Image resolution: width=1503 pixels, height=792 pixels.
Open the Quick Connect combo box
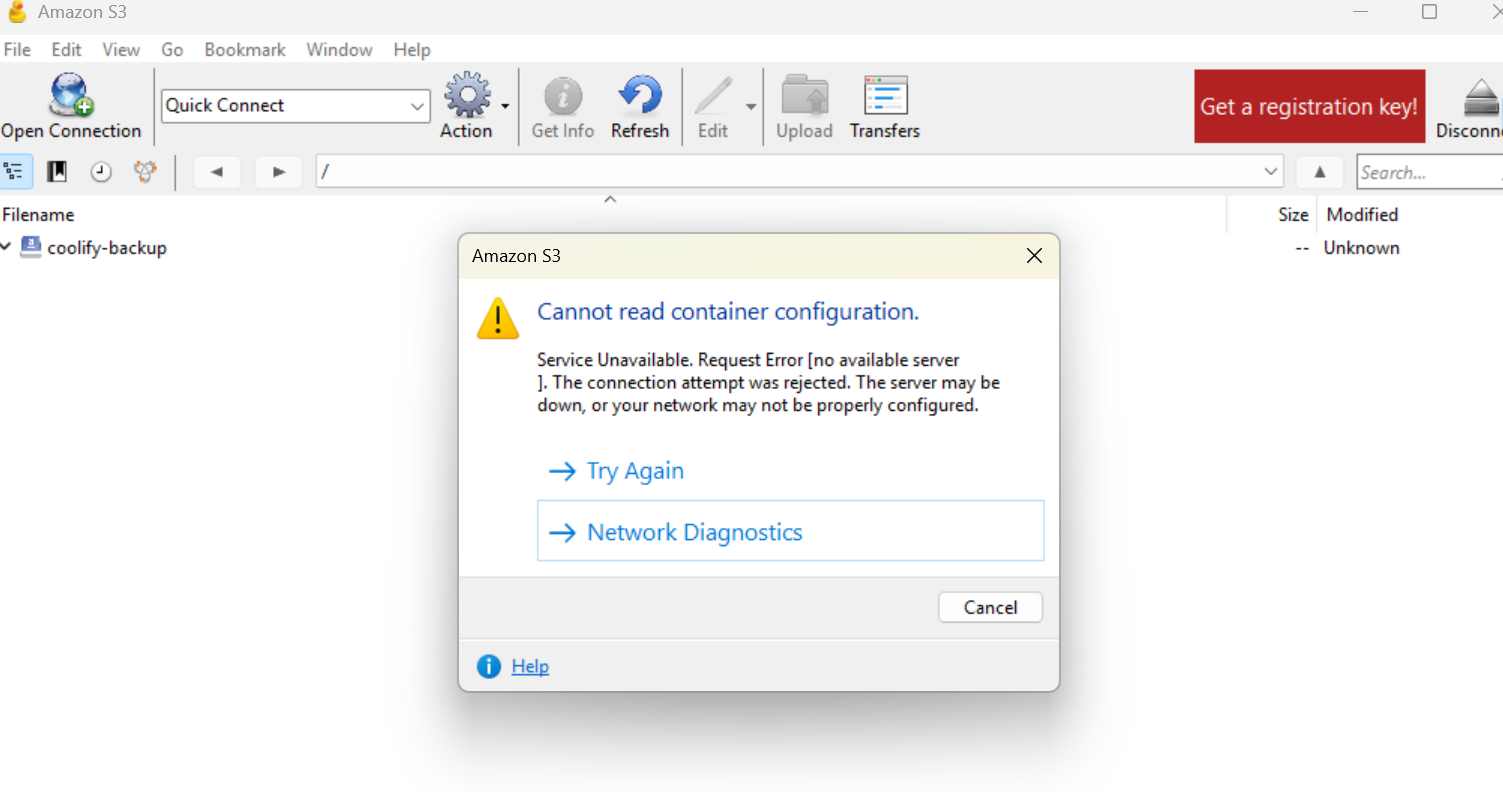point(296,106)
